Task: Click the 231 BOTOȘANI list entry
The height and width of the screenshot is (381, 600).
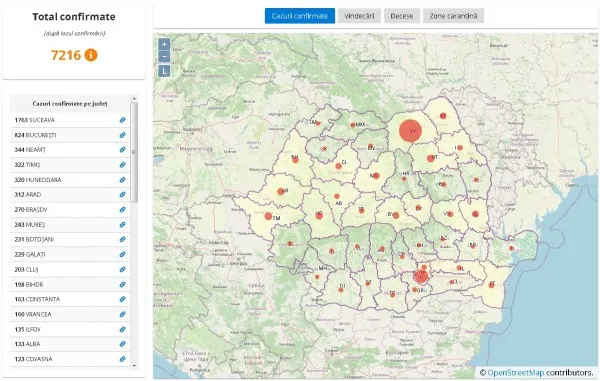Action: coord(70,239)
